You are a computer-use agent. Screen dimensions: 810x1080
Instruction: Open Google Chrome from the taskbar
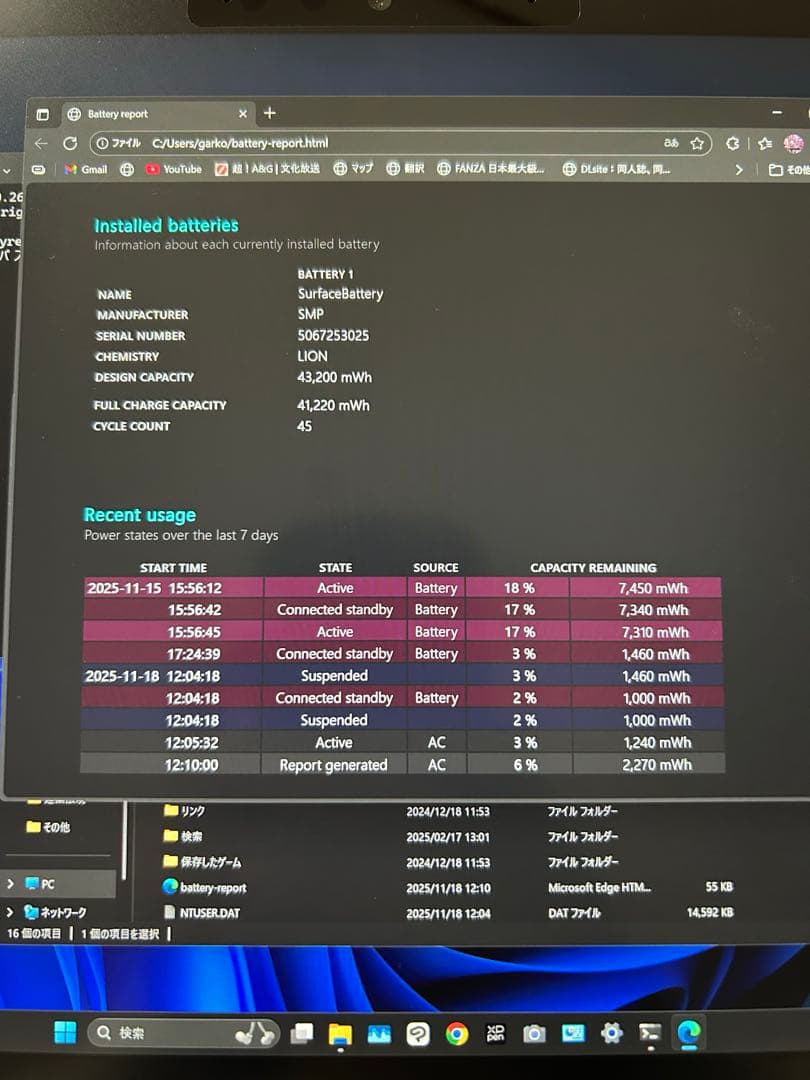457,1033
